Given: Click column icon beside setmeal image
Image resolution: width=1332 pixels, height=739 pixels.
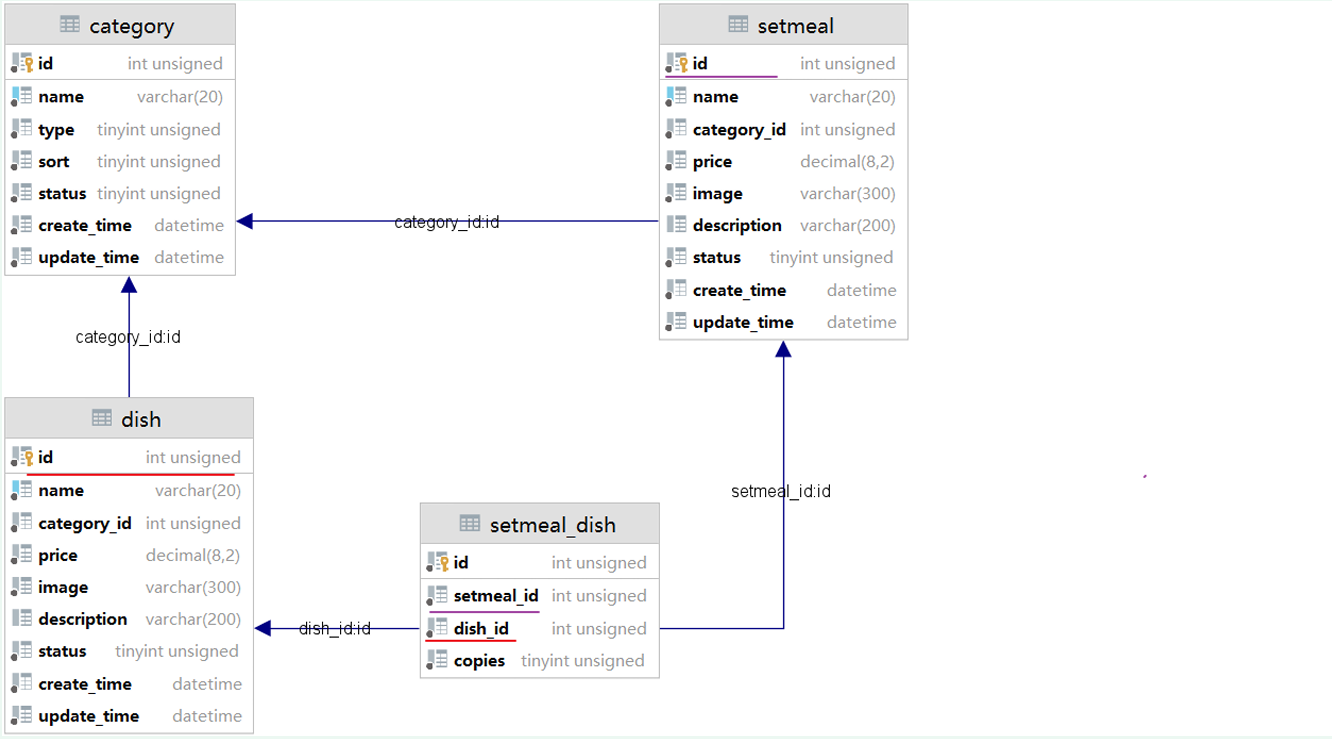Looking at the screenshot, I should tap(676, 193).
